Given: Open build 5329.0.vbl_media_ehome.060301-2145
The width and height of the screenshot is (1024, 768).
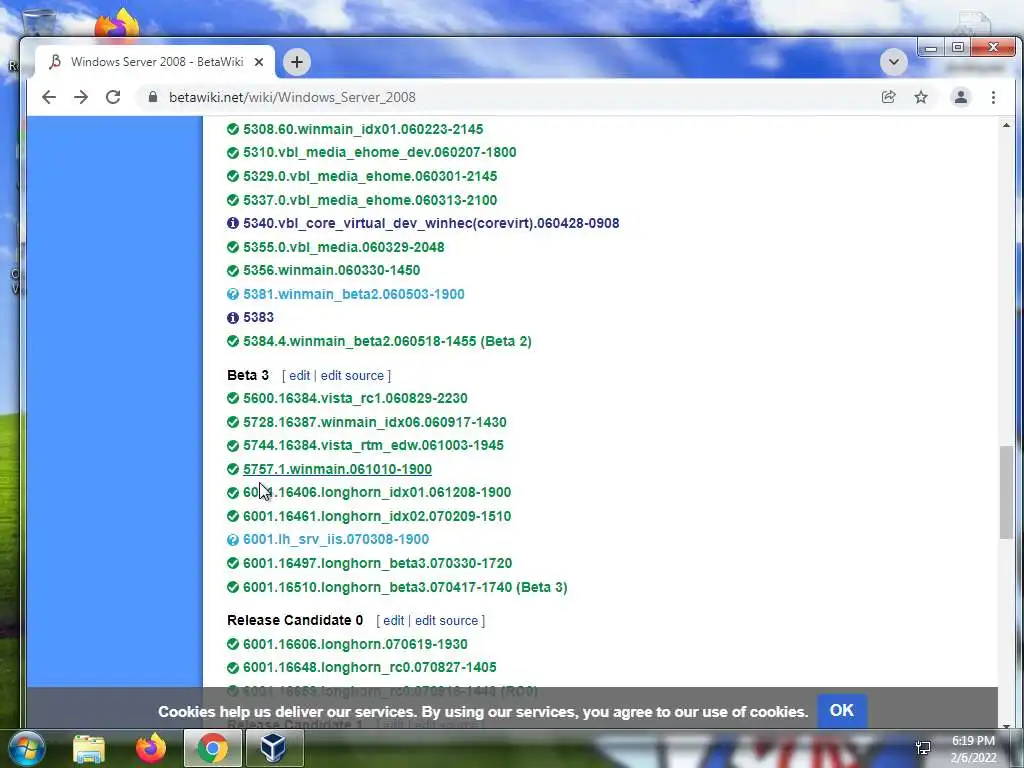Looking at the screenshot, I should (370, 176).
